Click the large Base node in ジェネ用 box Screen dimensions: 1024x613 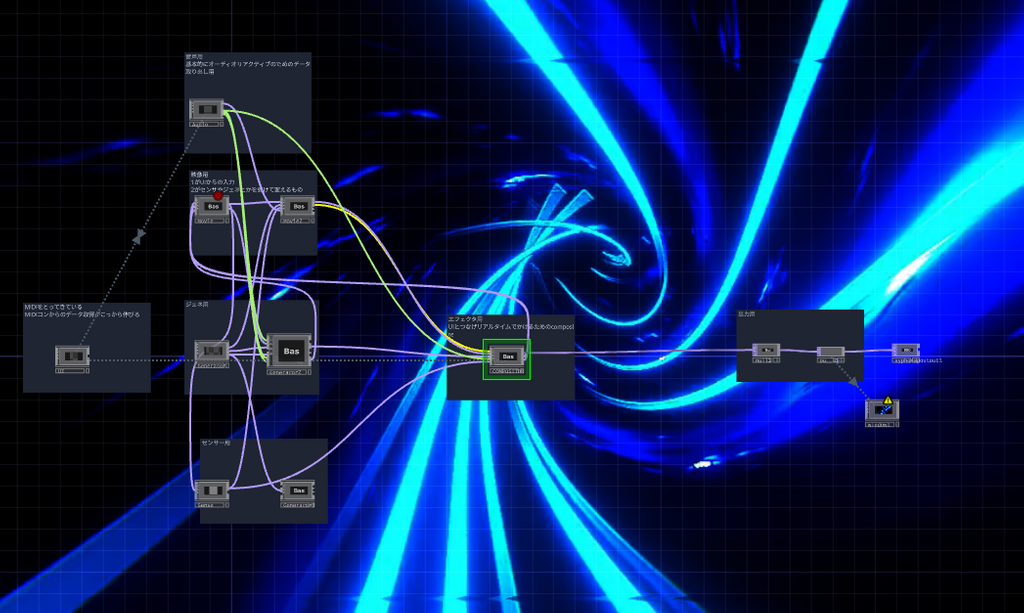(x=291, y=351)
